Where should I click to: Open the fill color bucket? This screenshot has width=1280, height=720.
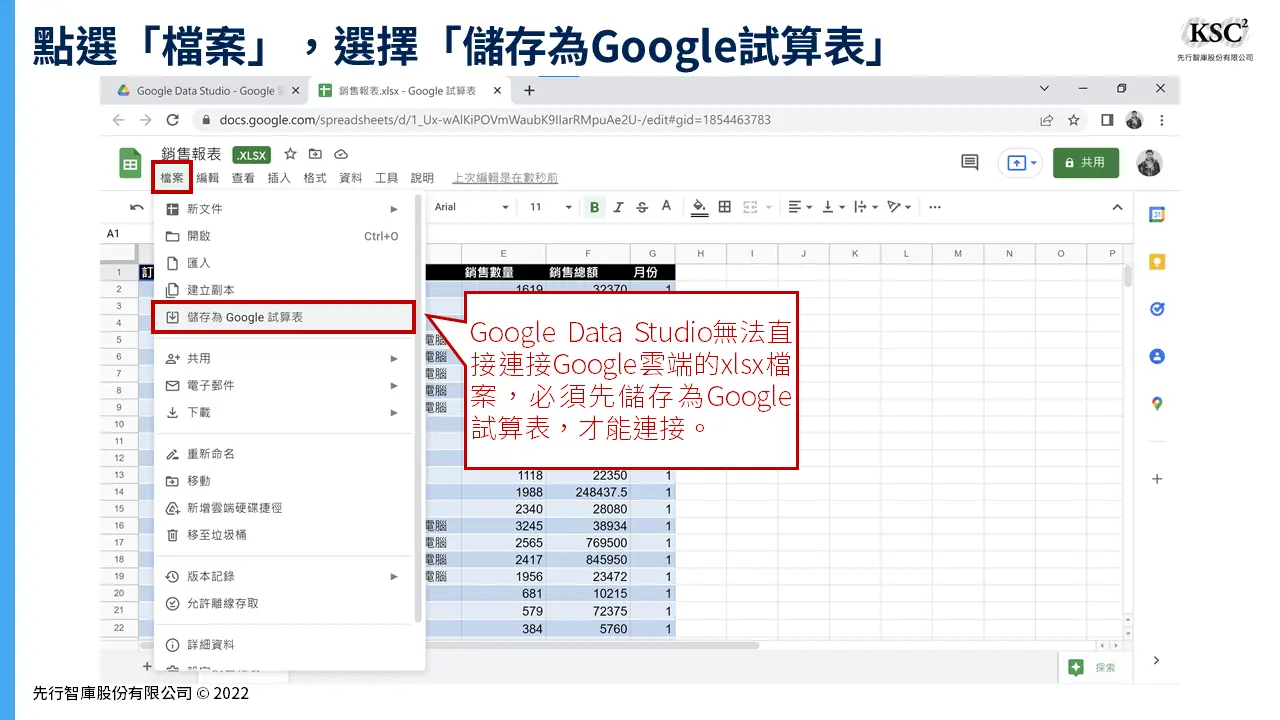pyautogui.click(x=699, y=207)
